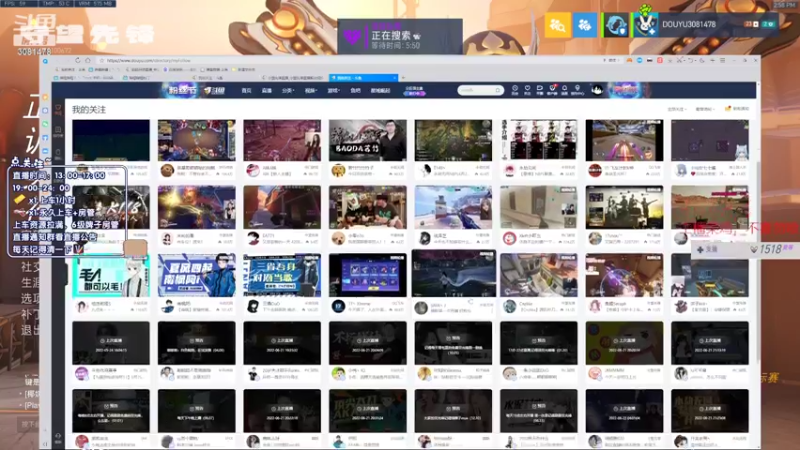The image size is (800, 450).
Task: Expand the 分类 category dropdown
Action: tap(287, 90)
